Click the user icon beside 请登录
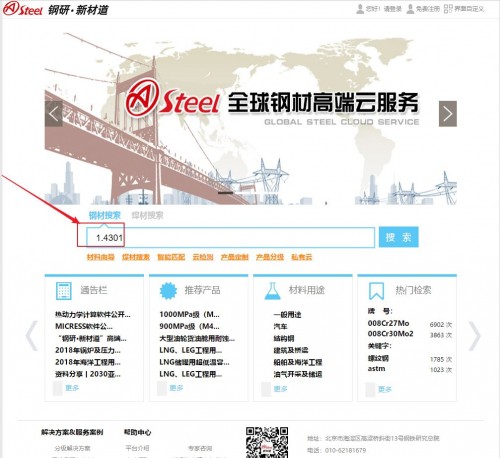 pyautogui.click(x=360, y=9)
